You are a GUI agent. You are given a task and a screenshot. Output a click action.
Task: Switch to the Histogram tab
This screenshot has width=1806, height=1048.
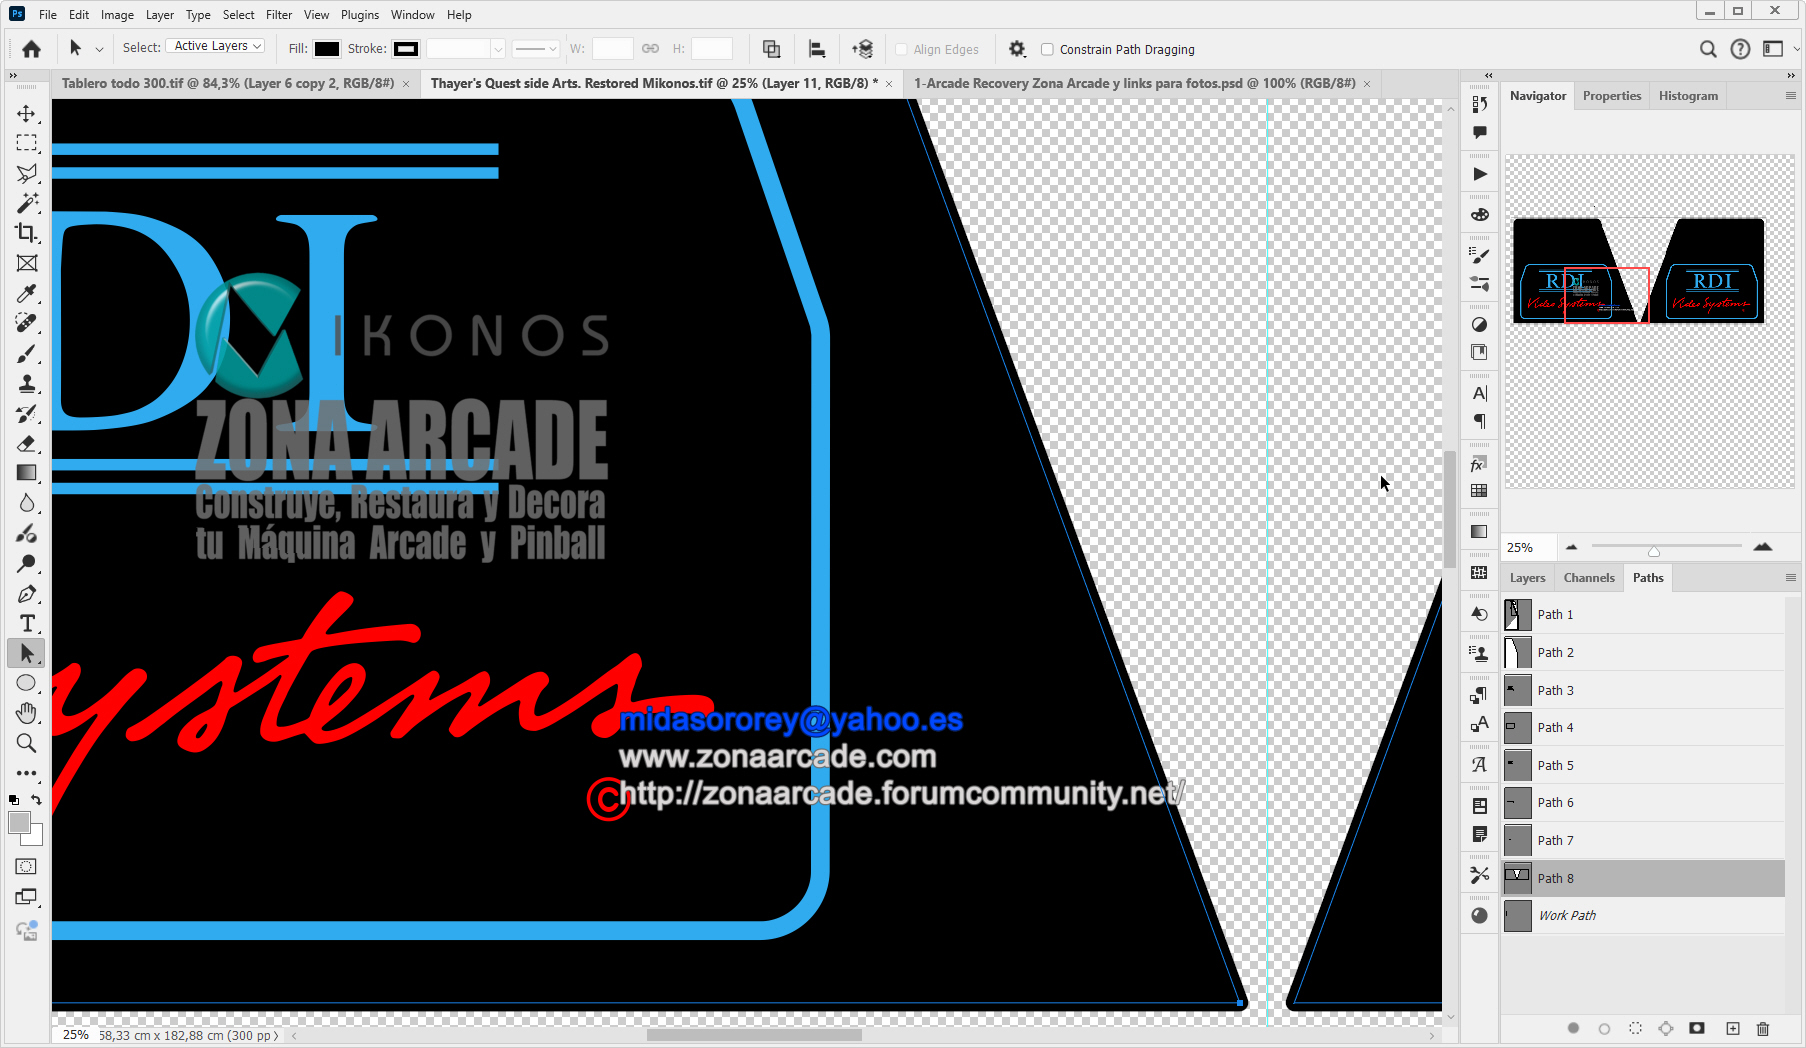click(x=1688, y=96)
